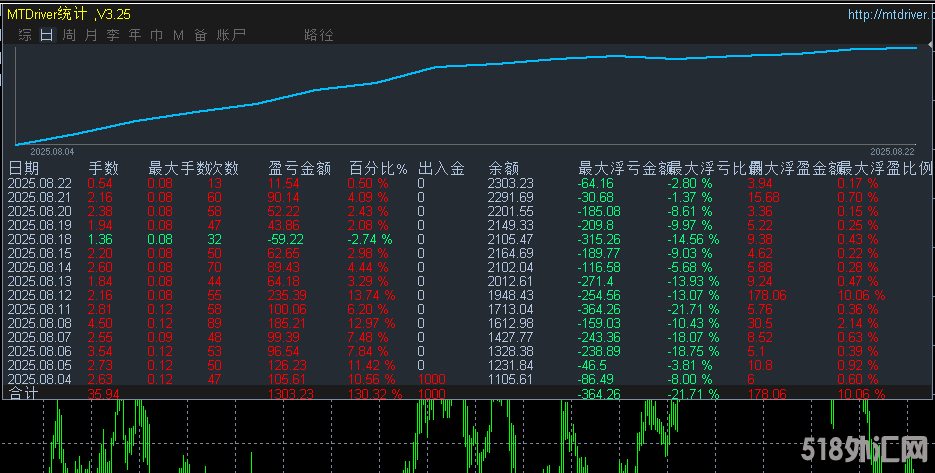The width and height of the screenshot is (935, 473).
Task: Click the 币 currency tab
Action: pos(157,35)
